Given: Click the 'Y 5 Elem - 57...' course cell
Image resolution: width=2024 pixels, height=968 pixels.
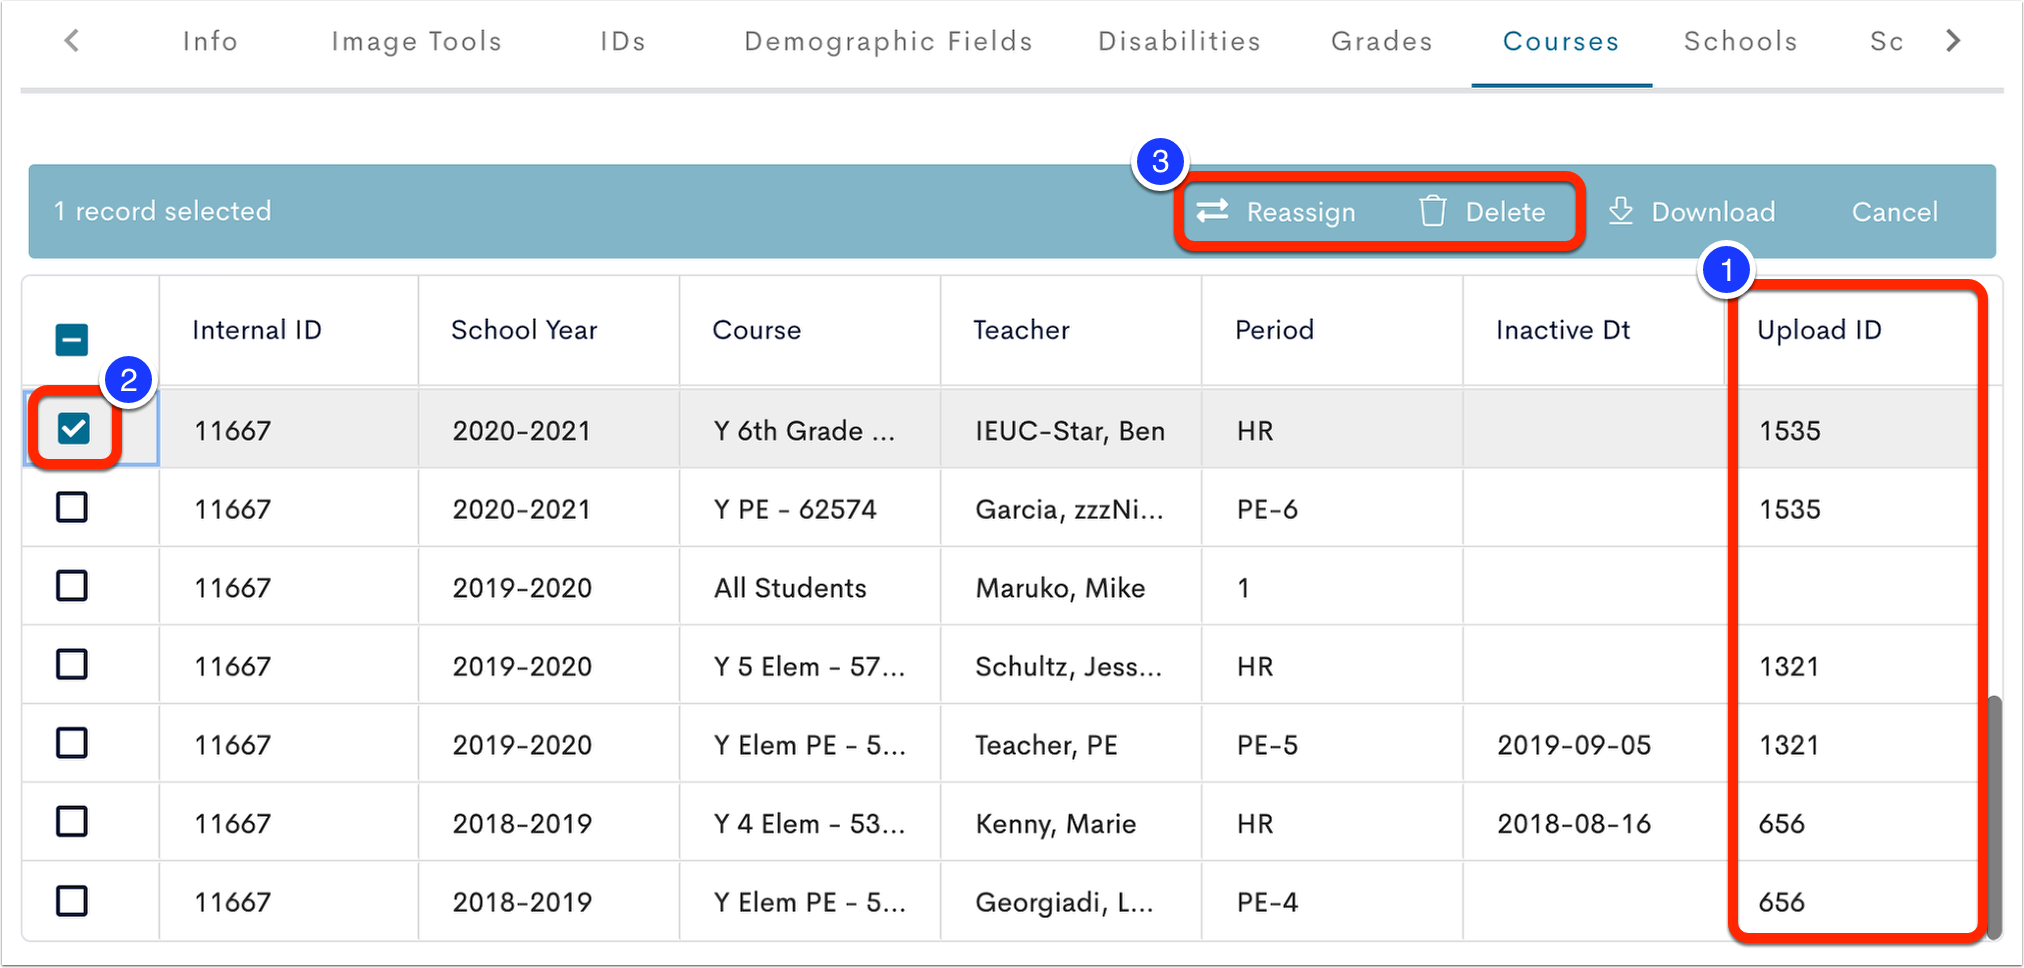Looking at the screenshot, I should click(x=810, y=666).
